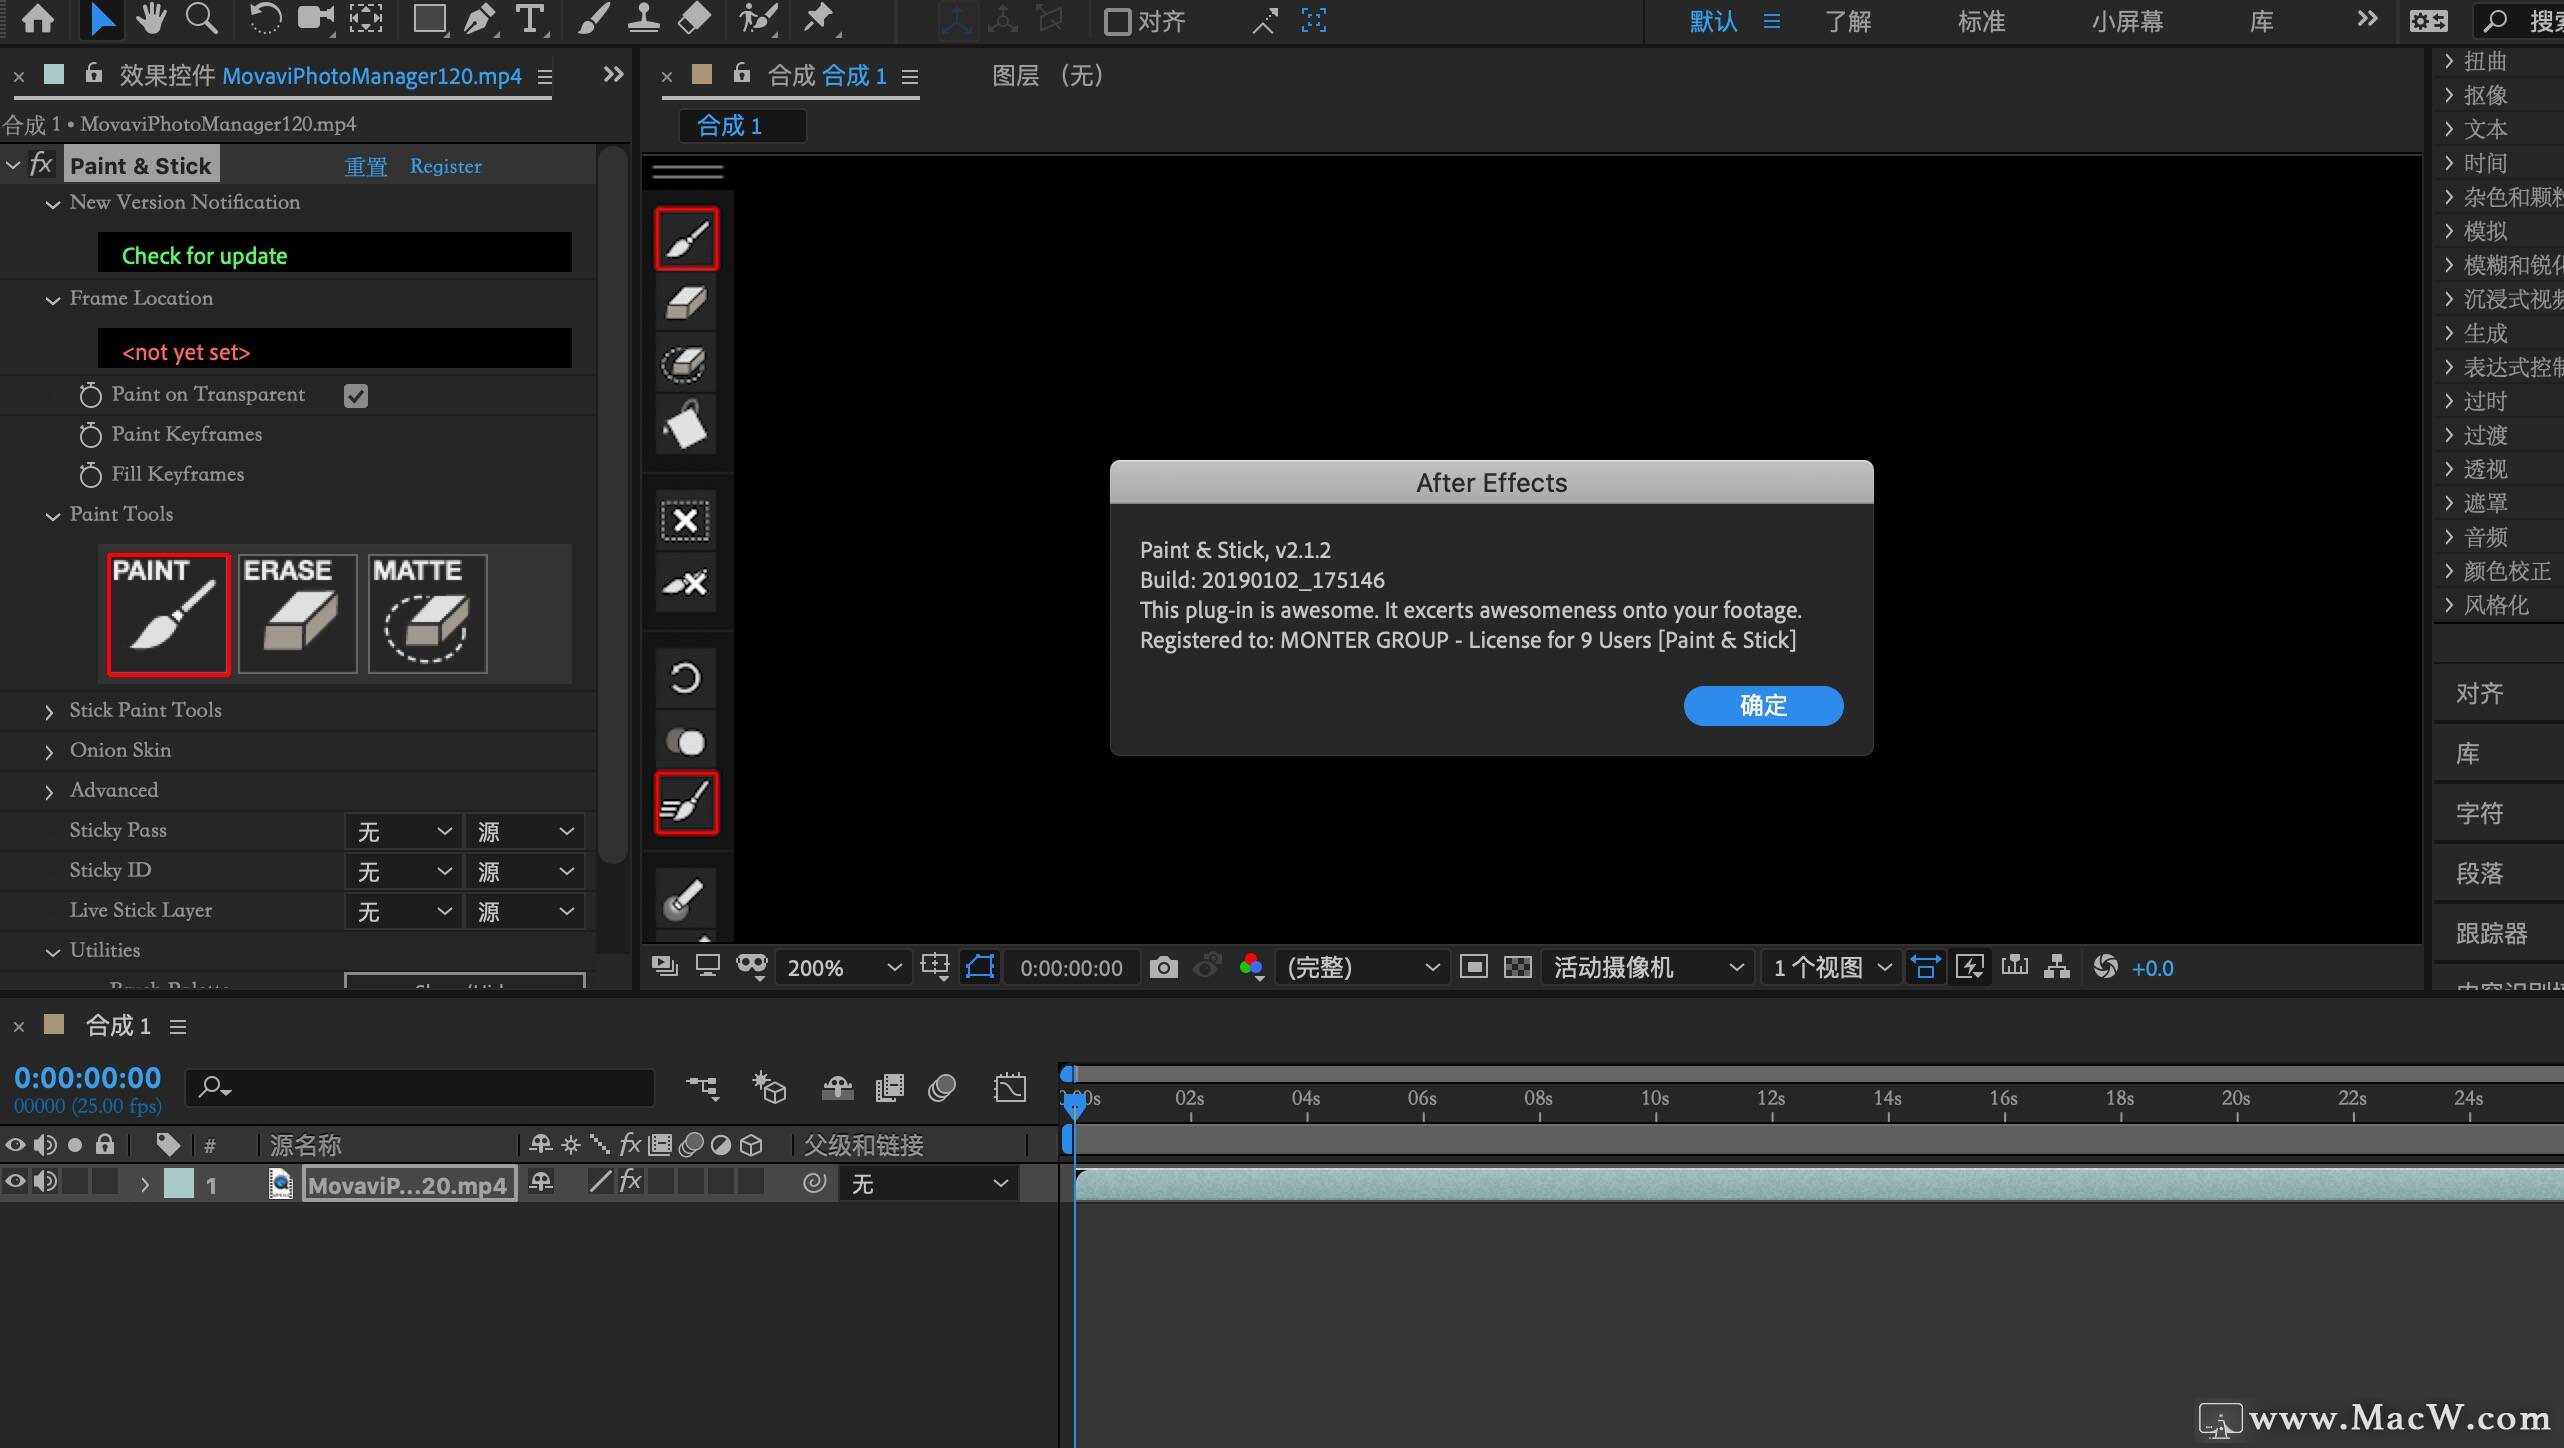
Task: Click the 10s mark on timeline ruler
Action: click(1655, 1098)
